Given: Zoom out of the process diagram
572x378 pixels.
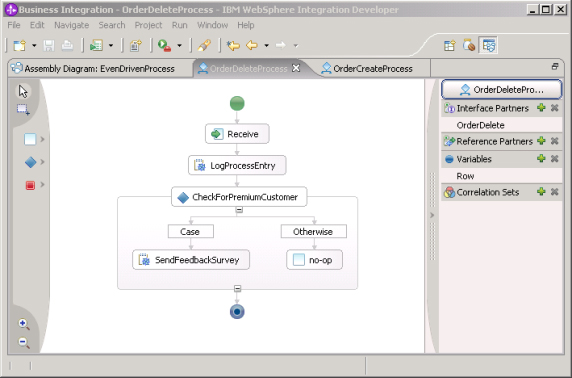Looking at the screenshot, I should coord(24,343).
